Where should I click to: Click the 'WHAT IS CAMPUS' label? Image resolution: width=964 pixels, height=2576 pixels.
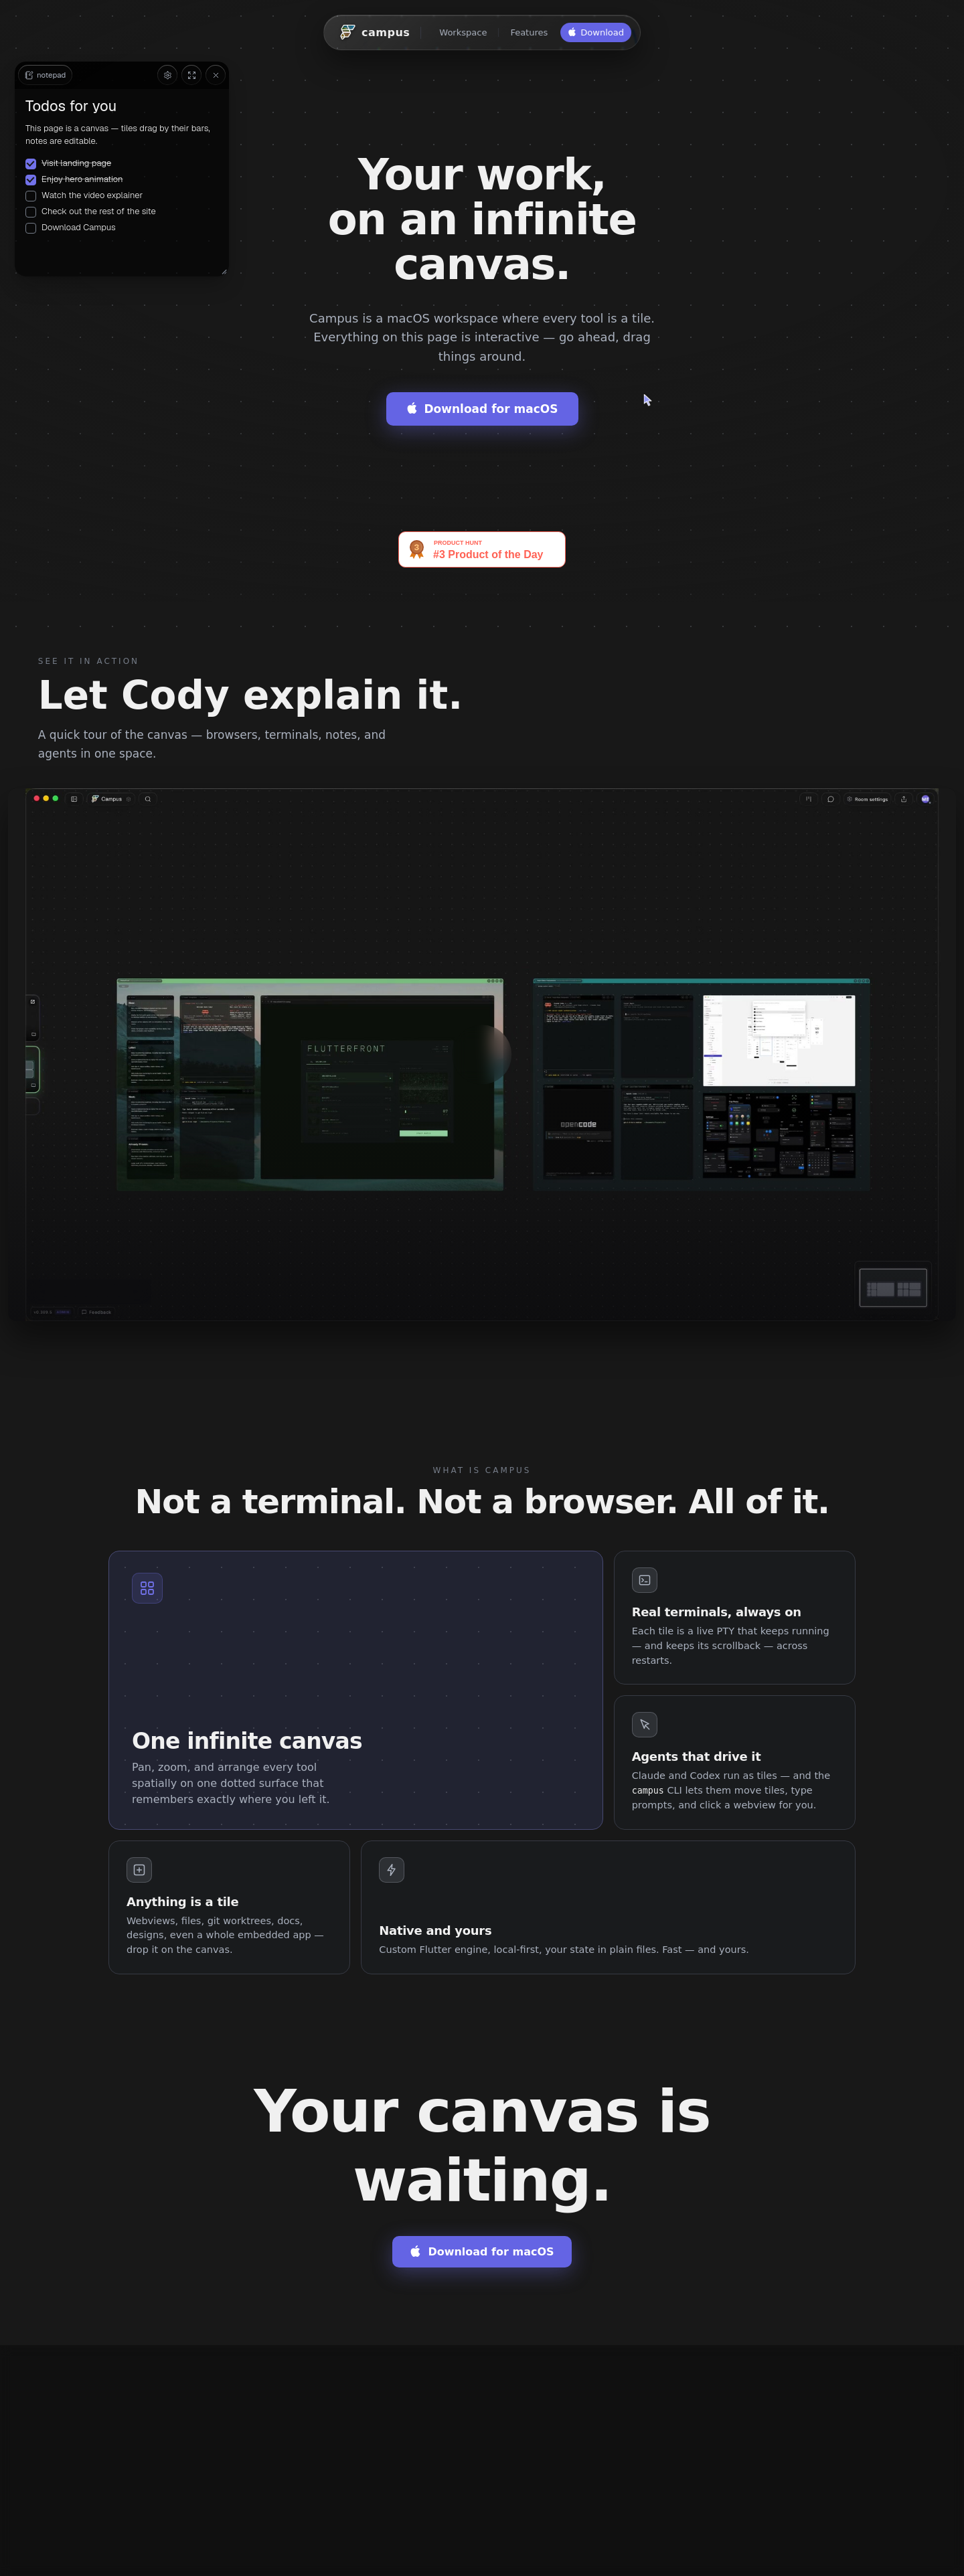(482, 1470)
